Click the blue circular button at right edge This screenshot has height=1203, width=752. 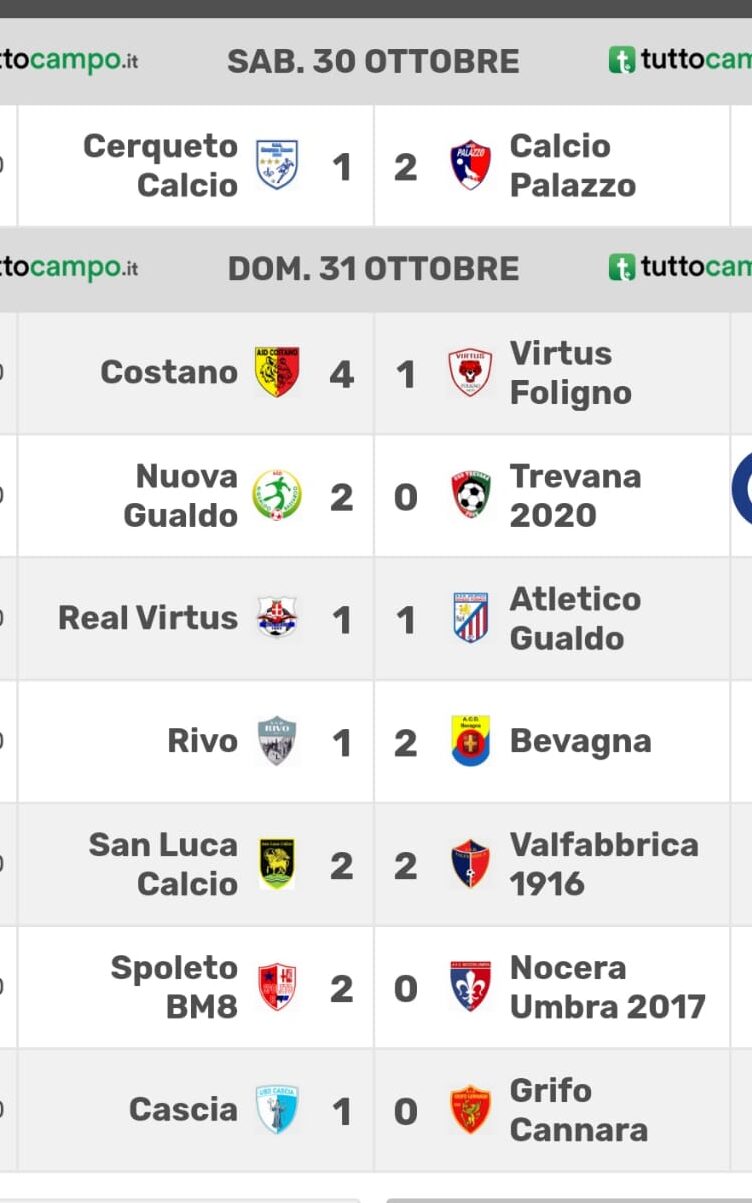tap(742, 490)
